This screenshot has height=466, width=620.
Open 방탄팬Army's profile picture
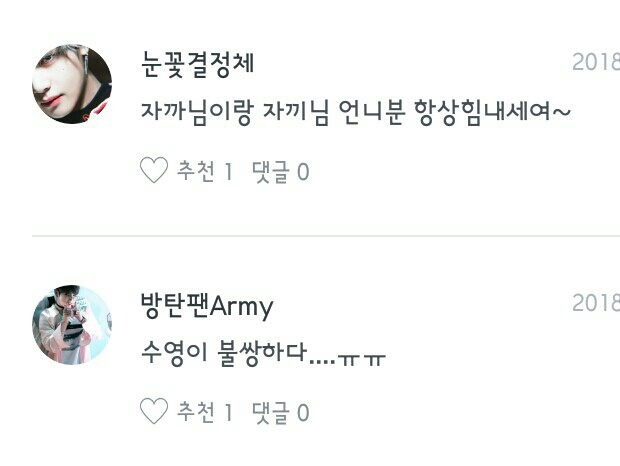pos(72,325)
